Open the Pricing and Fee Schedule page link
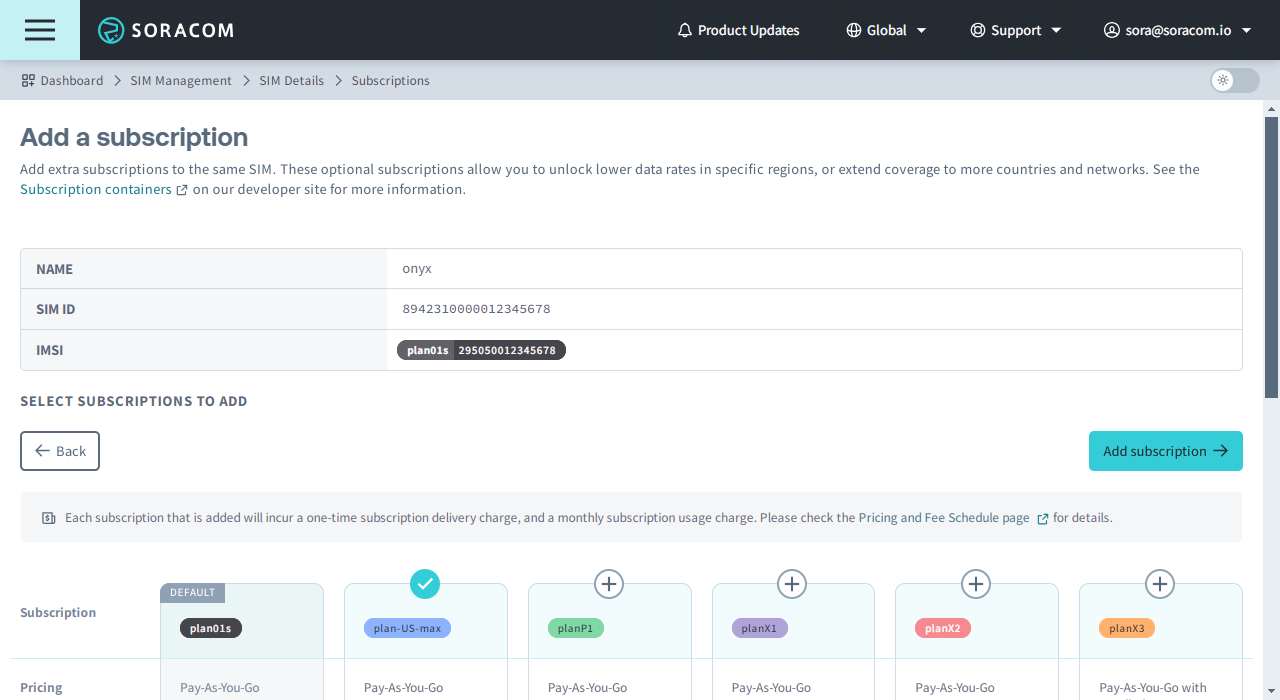Viewport: 1280px width, 700px height. [x=944, y=518]
